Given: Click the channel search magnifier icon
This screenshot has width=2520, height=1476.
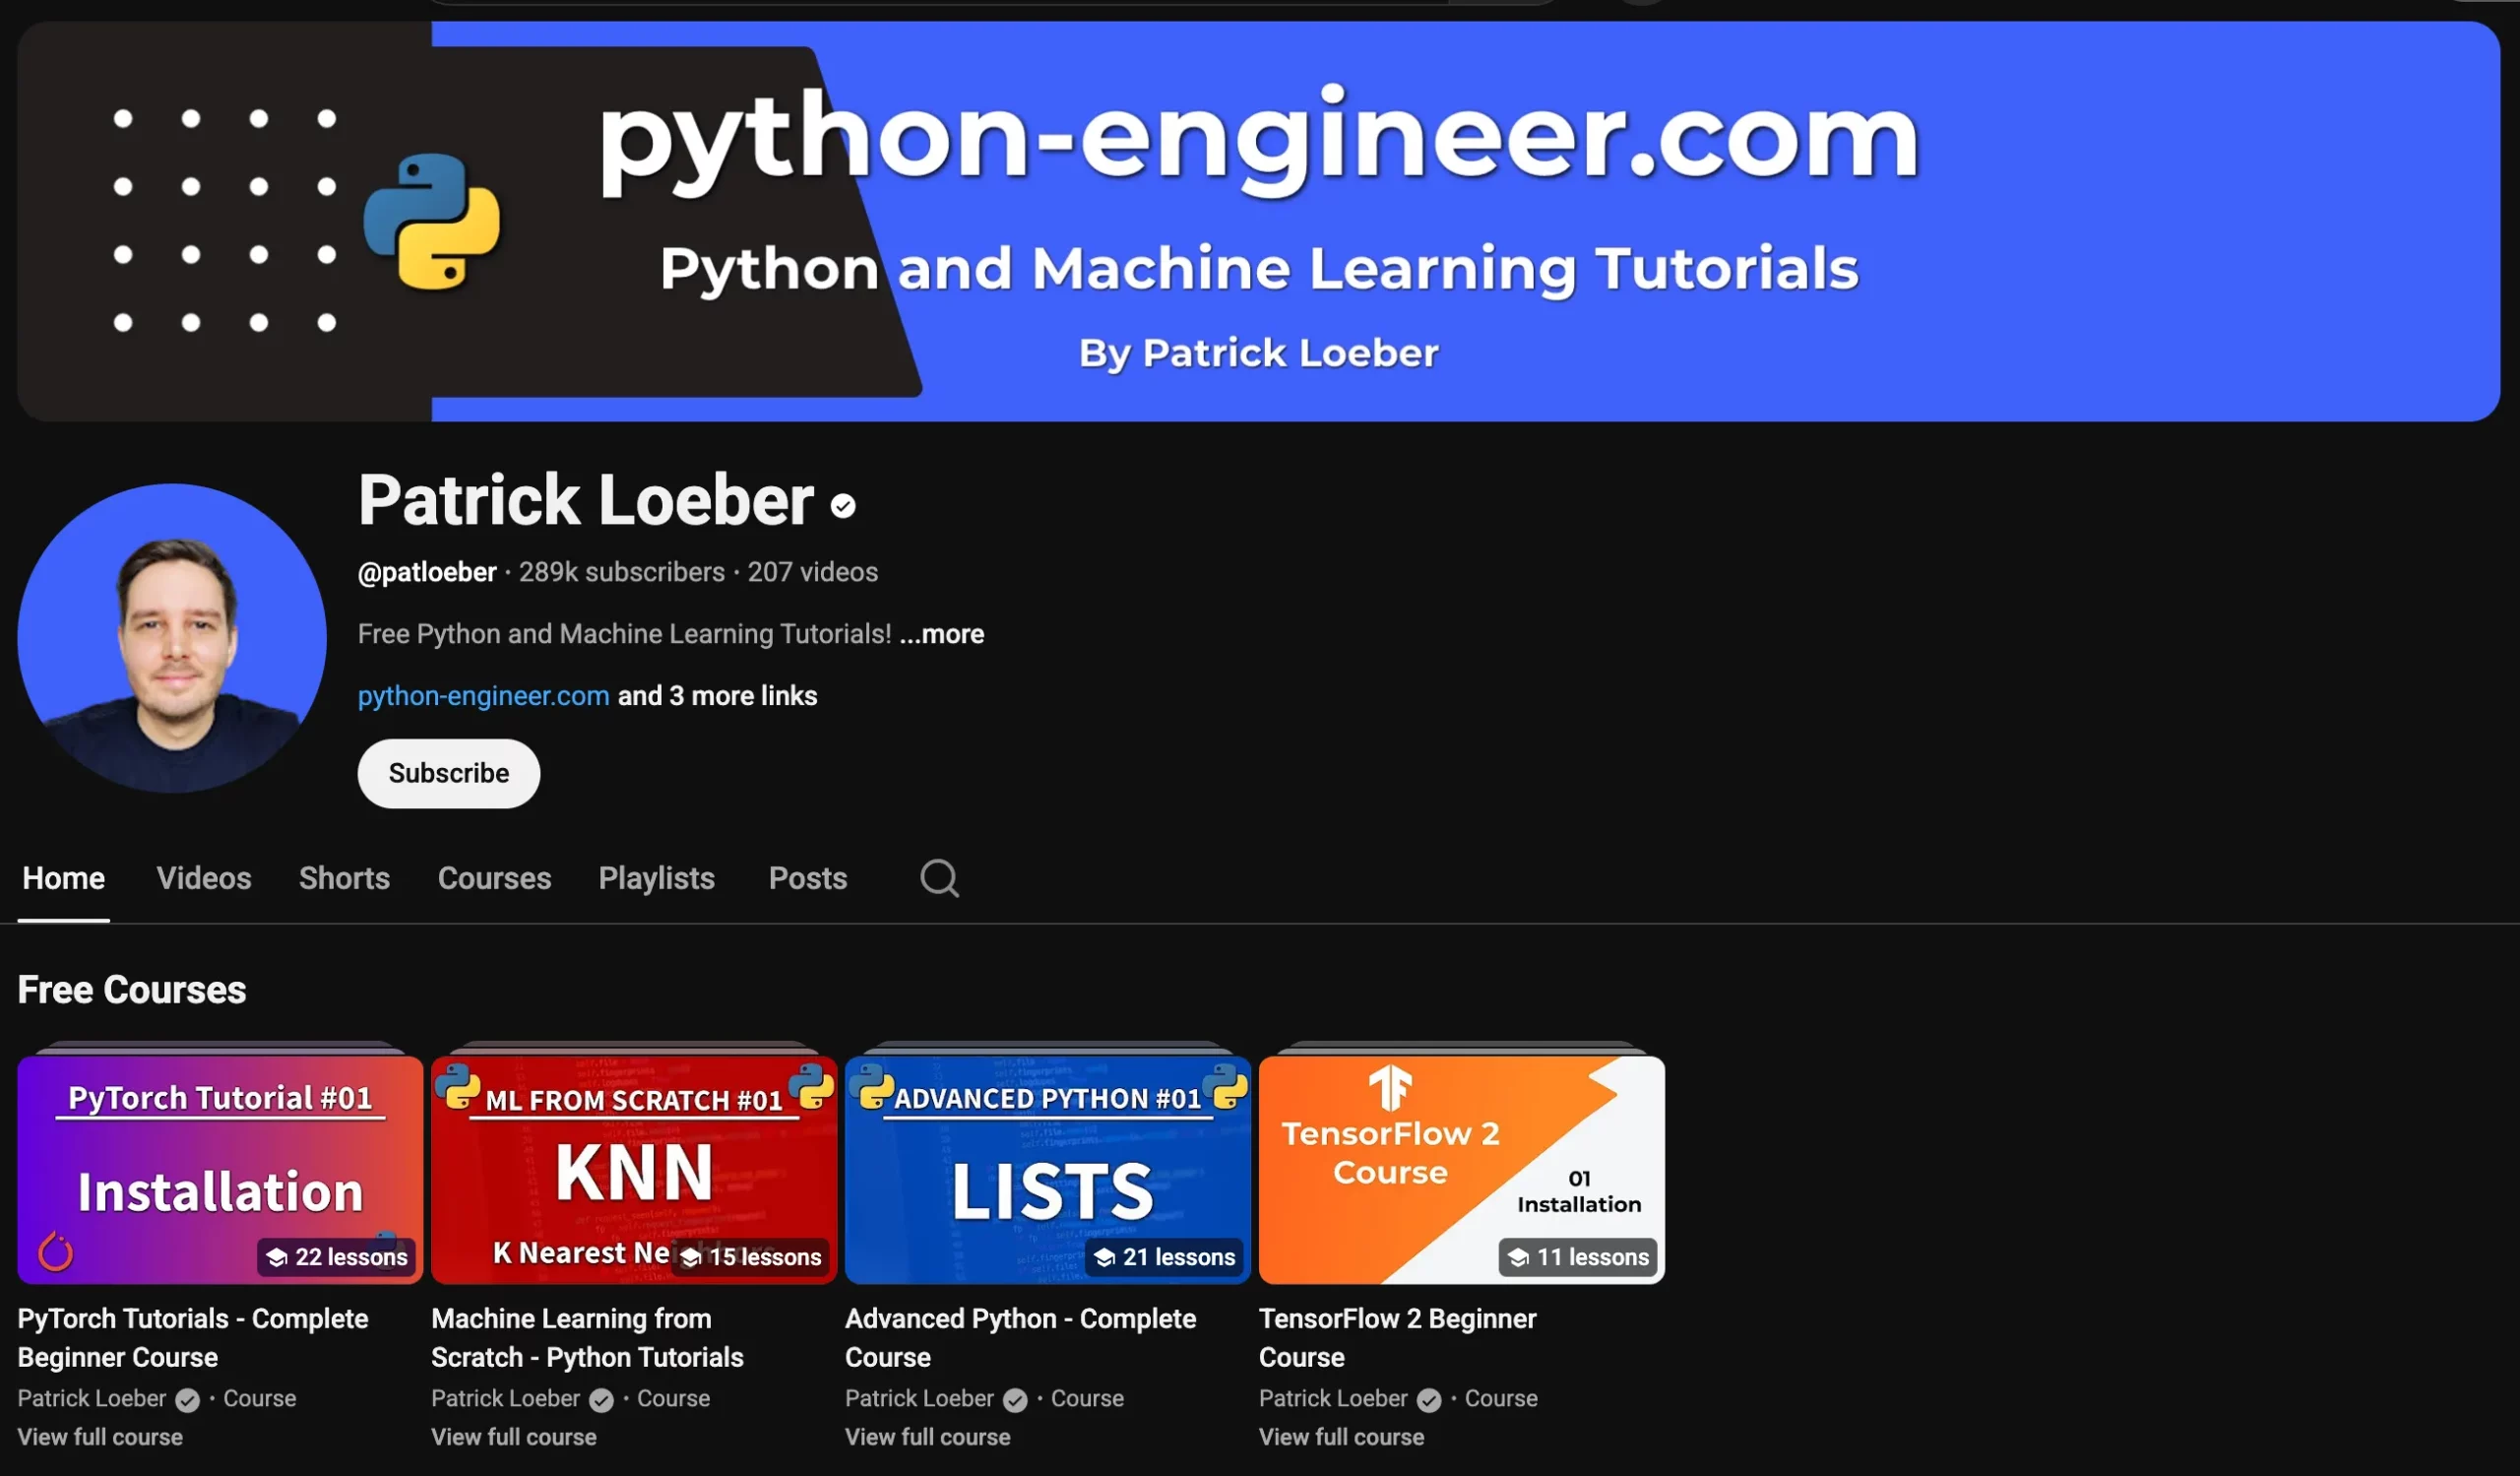Looking at the screenshot, I should pyautogui.click(x=939, y=878).
